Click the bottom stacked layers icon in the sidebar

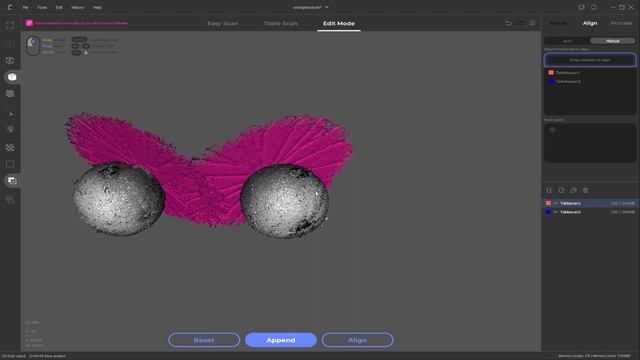[x=10, y=200]
